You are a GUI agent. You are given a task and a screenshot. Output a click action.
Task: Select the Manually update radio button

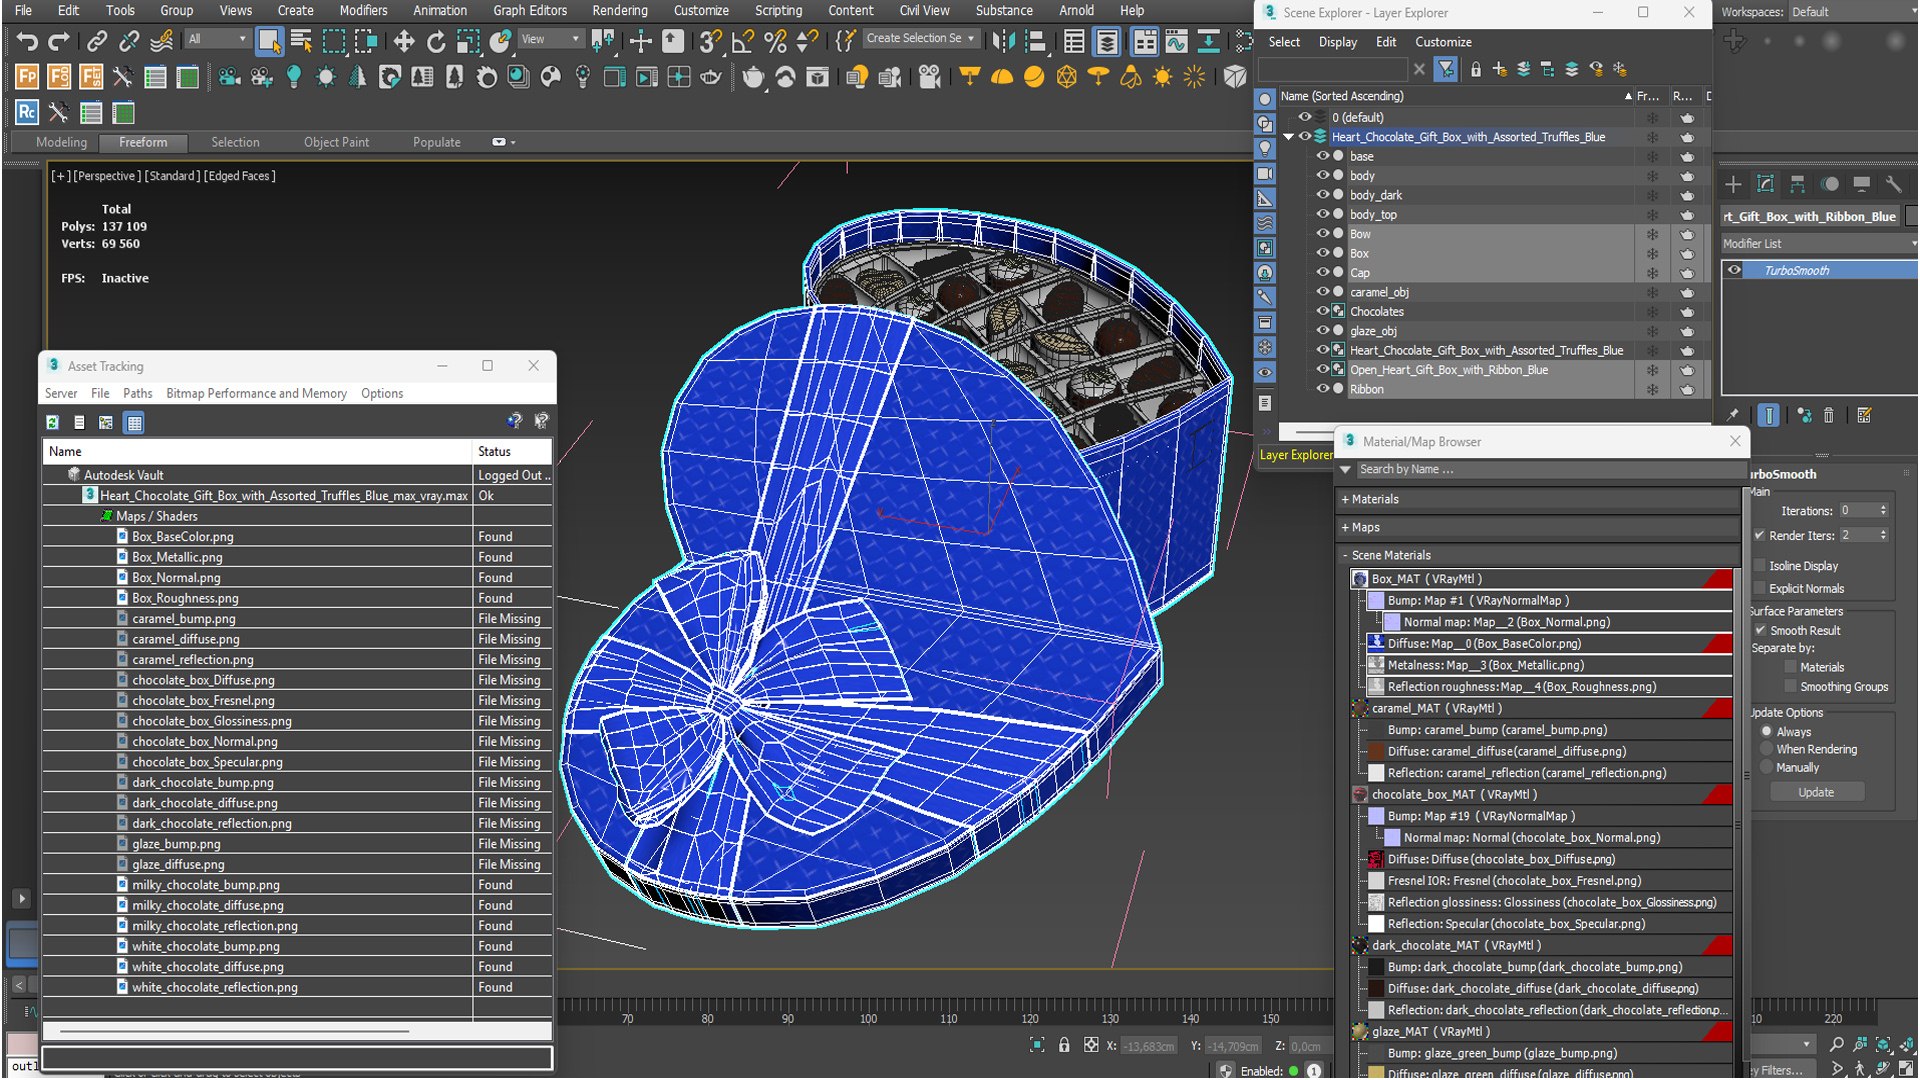(1766, 767)
